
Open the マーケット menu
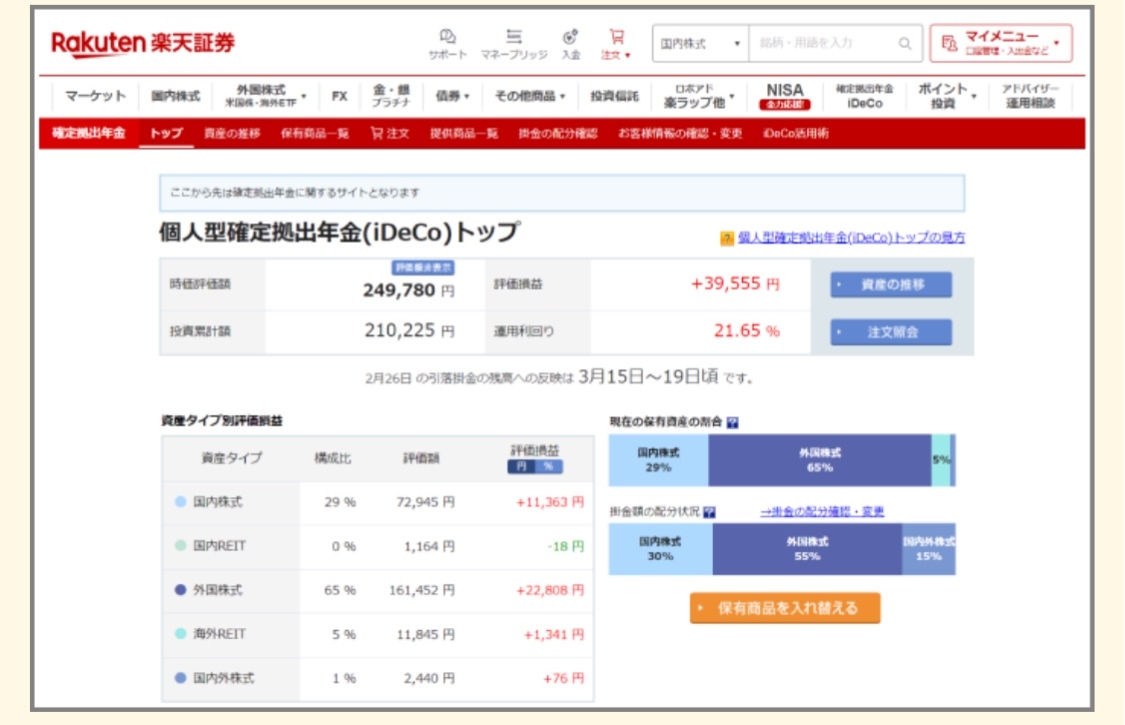point(95,96)
